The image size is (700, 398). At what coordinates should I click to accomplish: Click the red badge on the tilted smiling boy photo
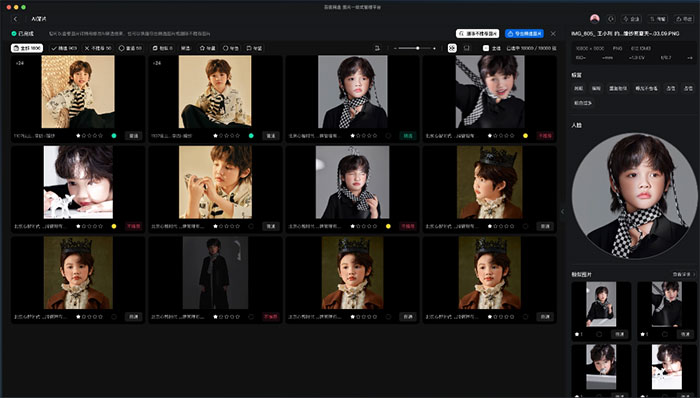545,136
